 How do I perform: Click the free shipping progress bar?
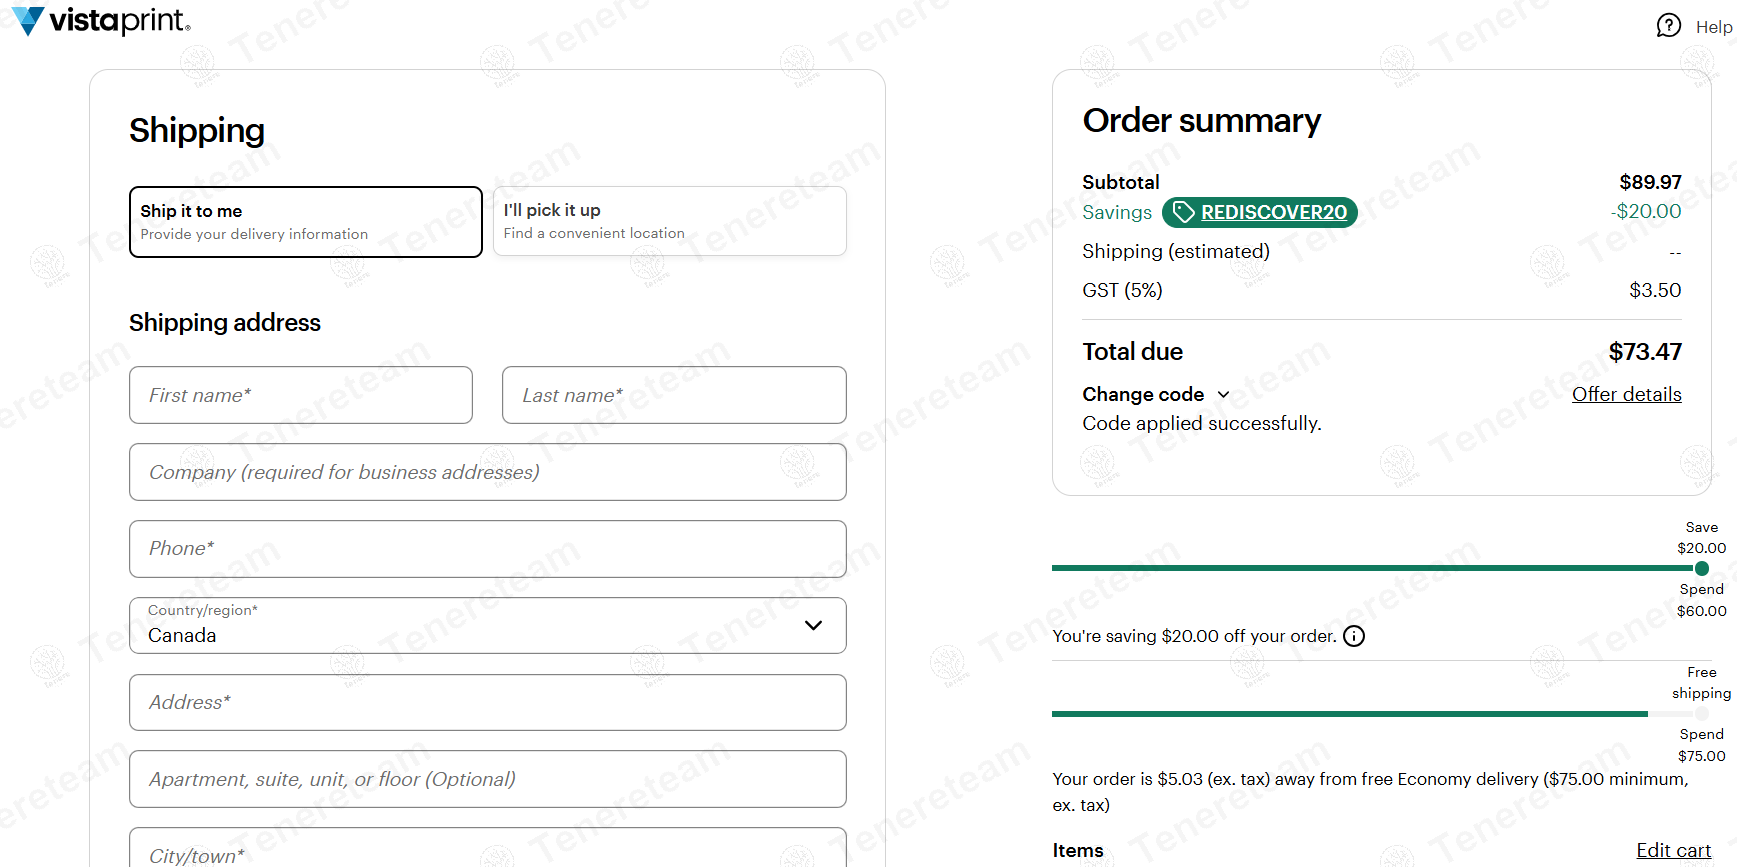coord(1350,714)
